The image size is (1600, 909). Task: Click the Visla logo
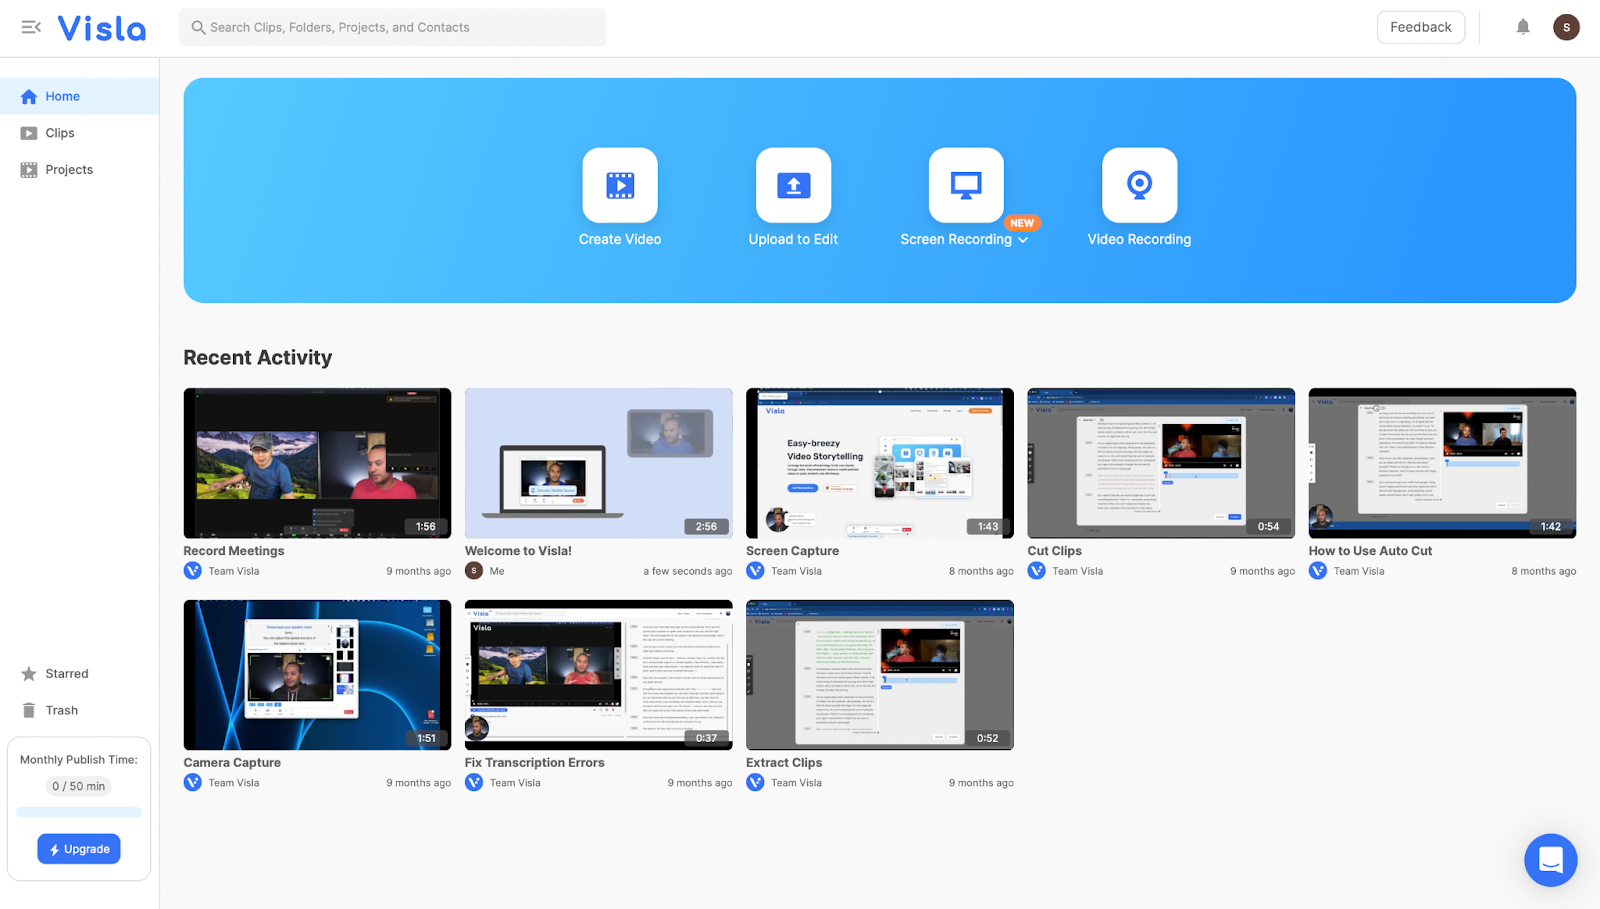[102, 28]
